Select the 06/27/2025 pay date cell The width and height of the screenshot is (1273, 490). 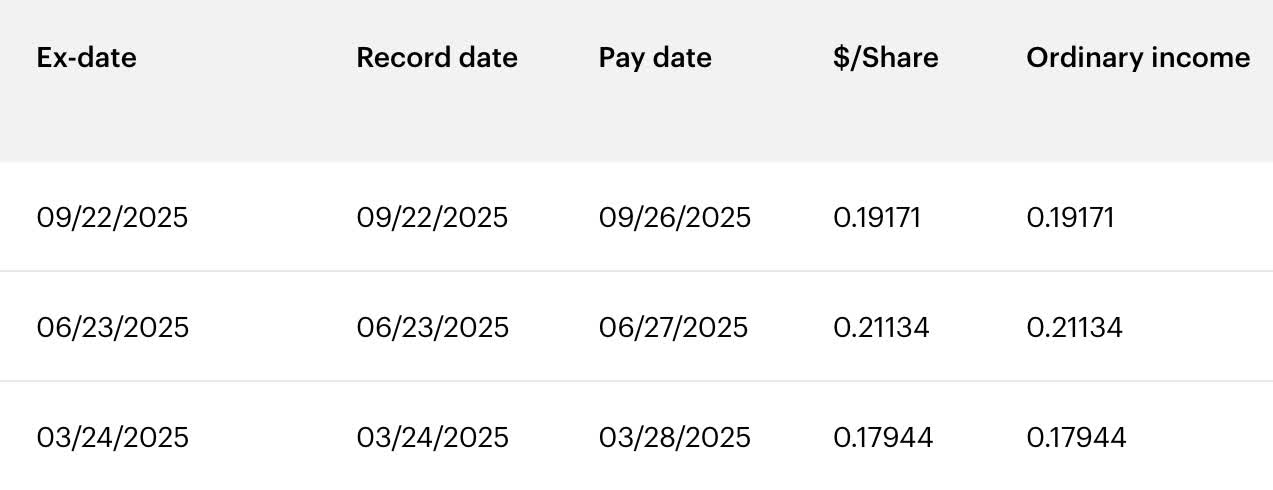tap(673, 327)
